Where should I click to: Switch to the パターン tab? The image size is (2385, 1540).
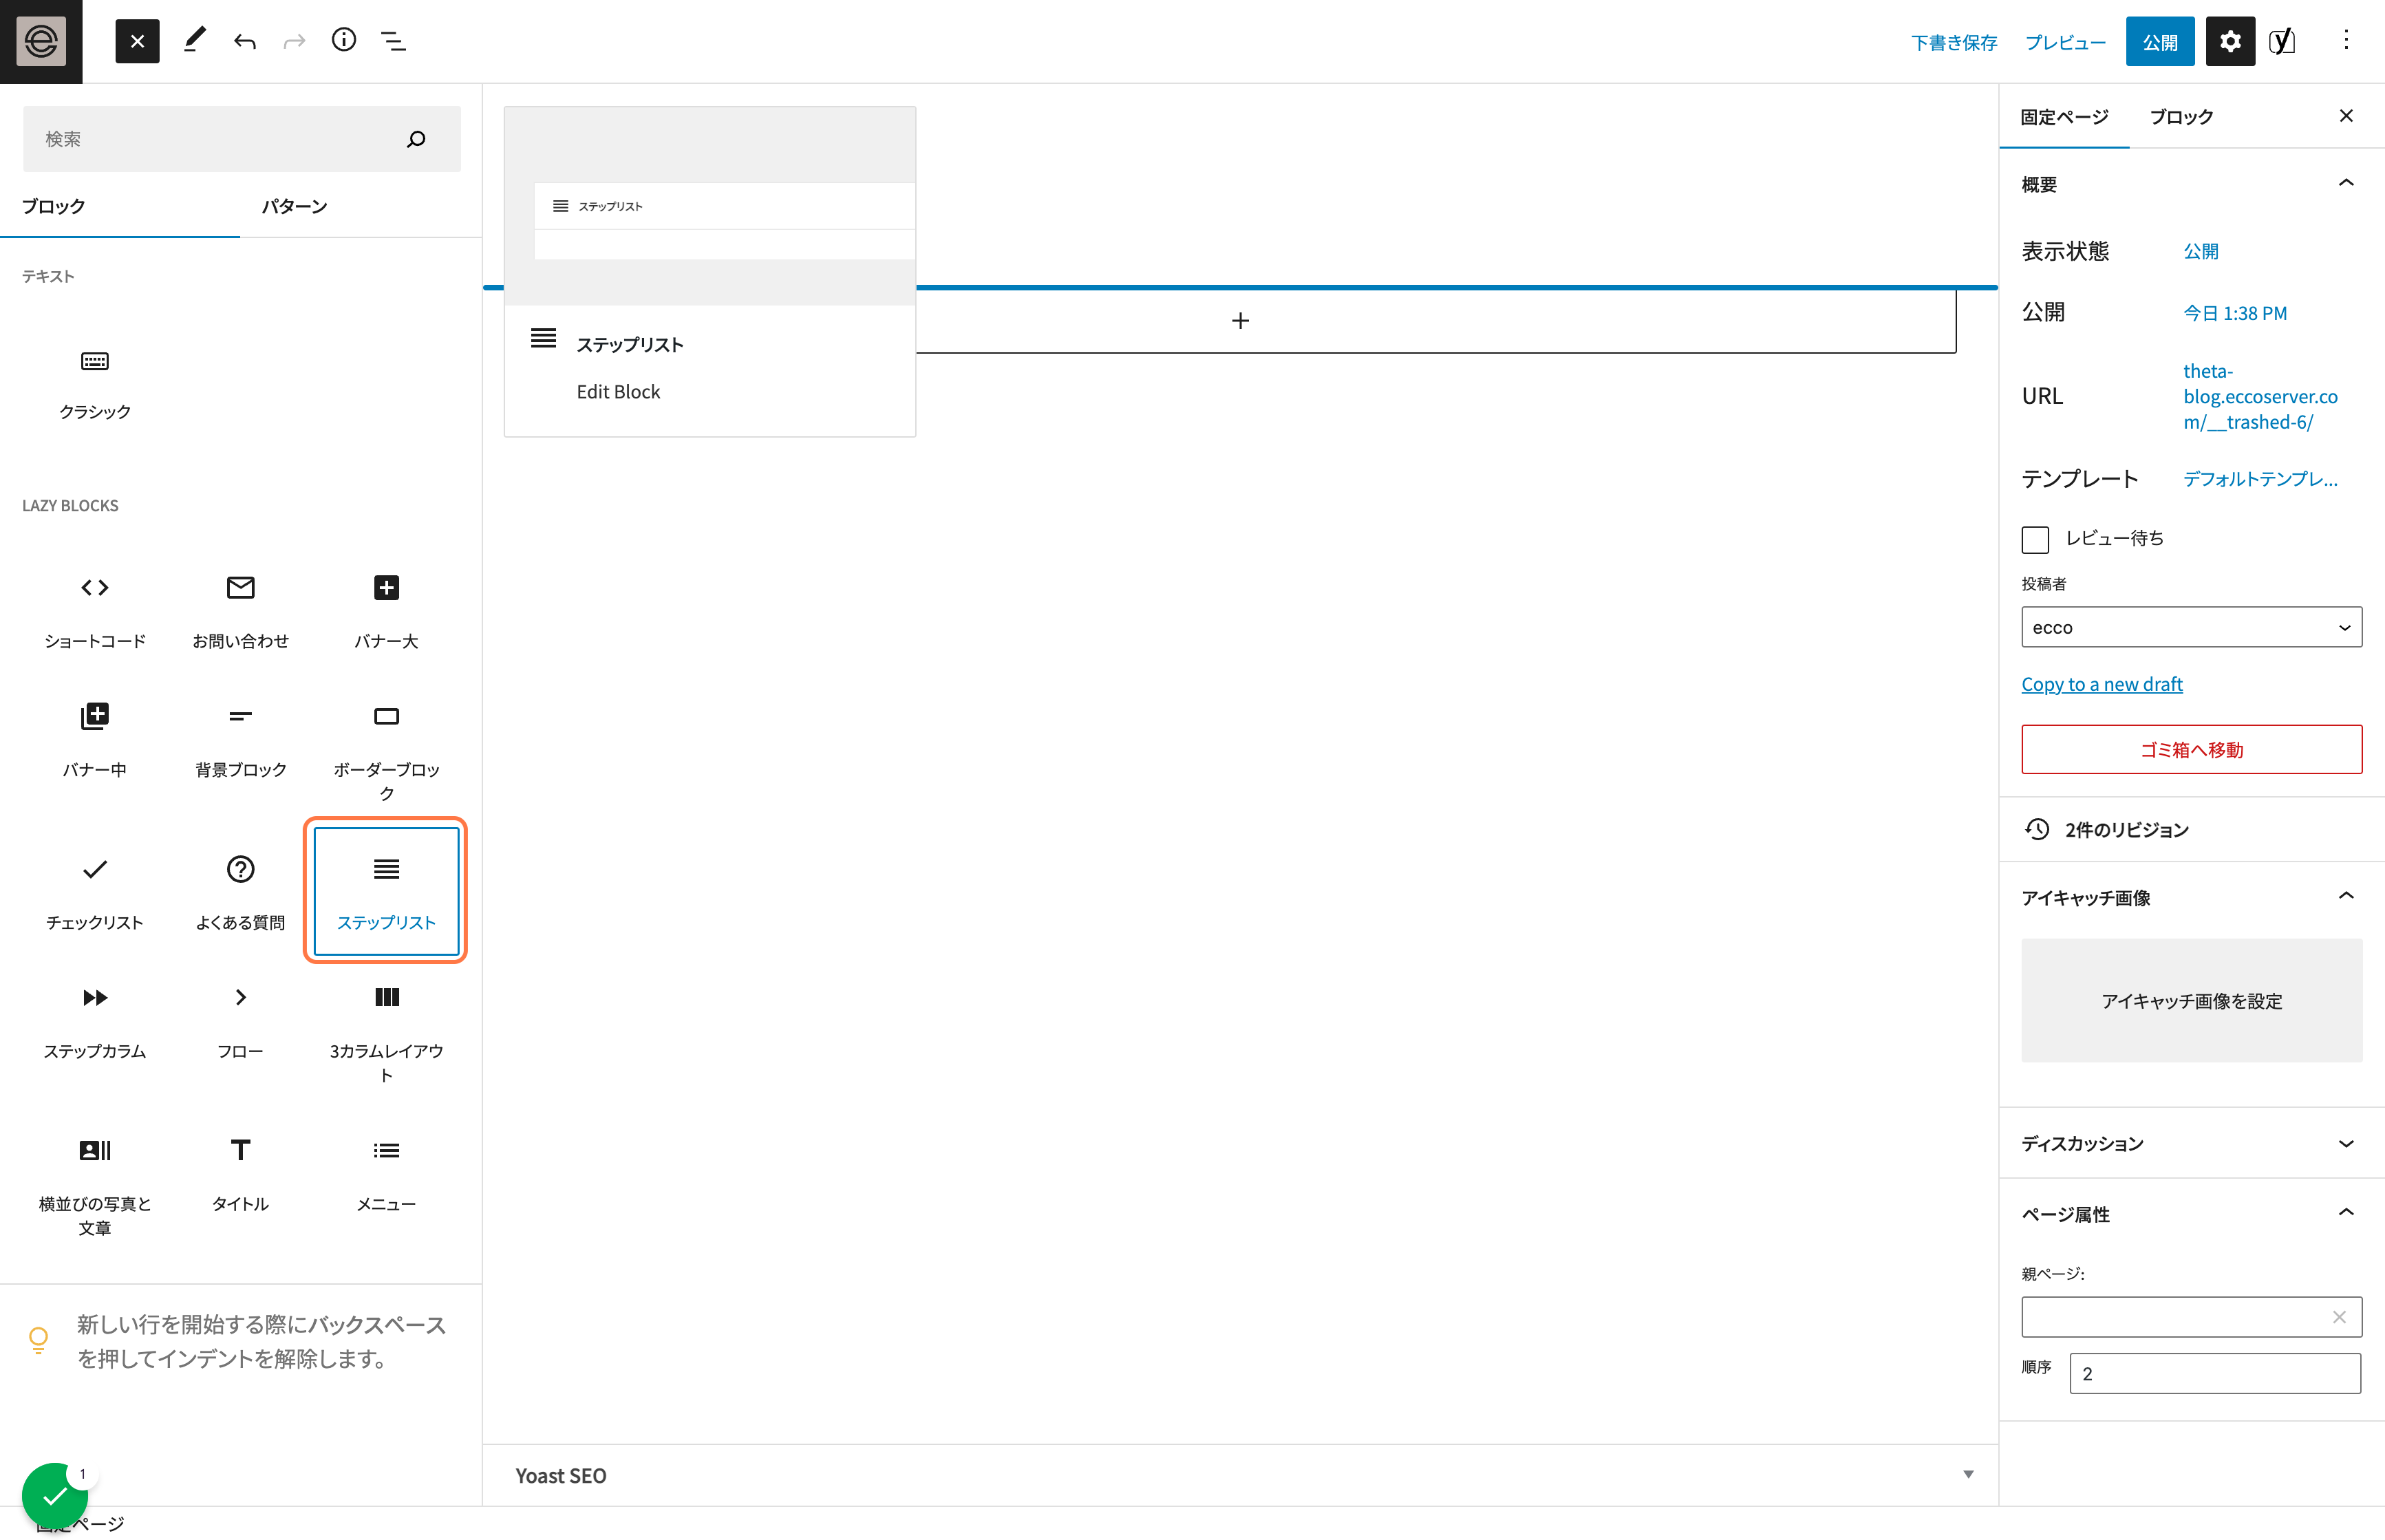[x=295, y=206]
